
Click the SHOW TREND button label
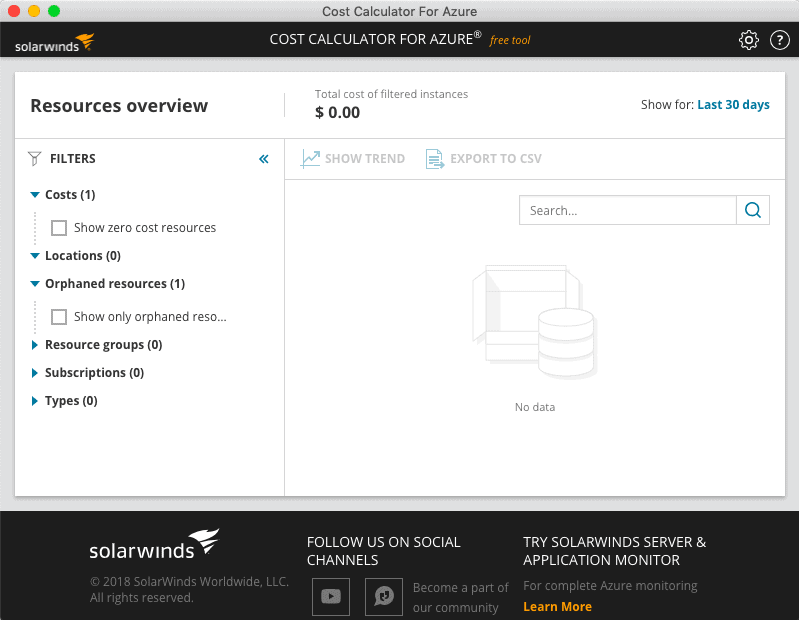tap(365, 159)
